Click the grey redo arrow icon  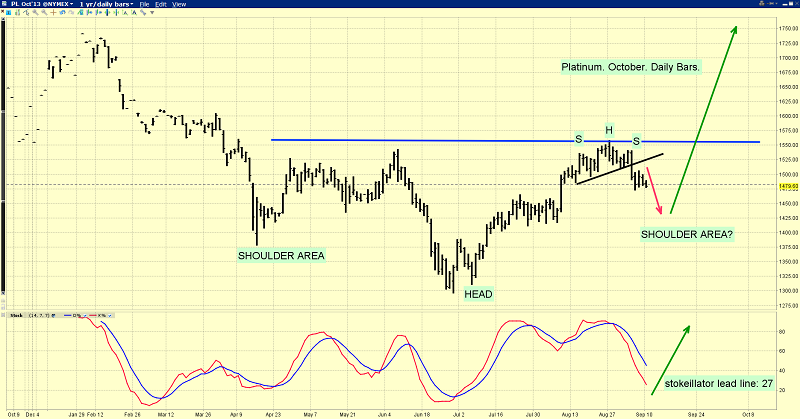point(71,12)
